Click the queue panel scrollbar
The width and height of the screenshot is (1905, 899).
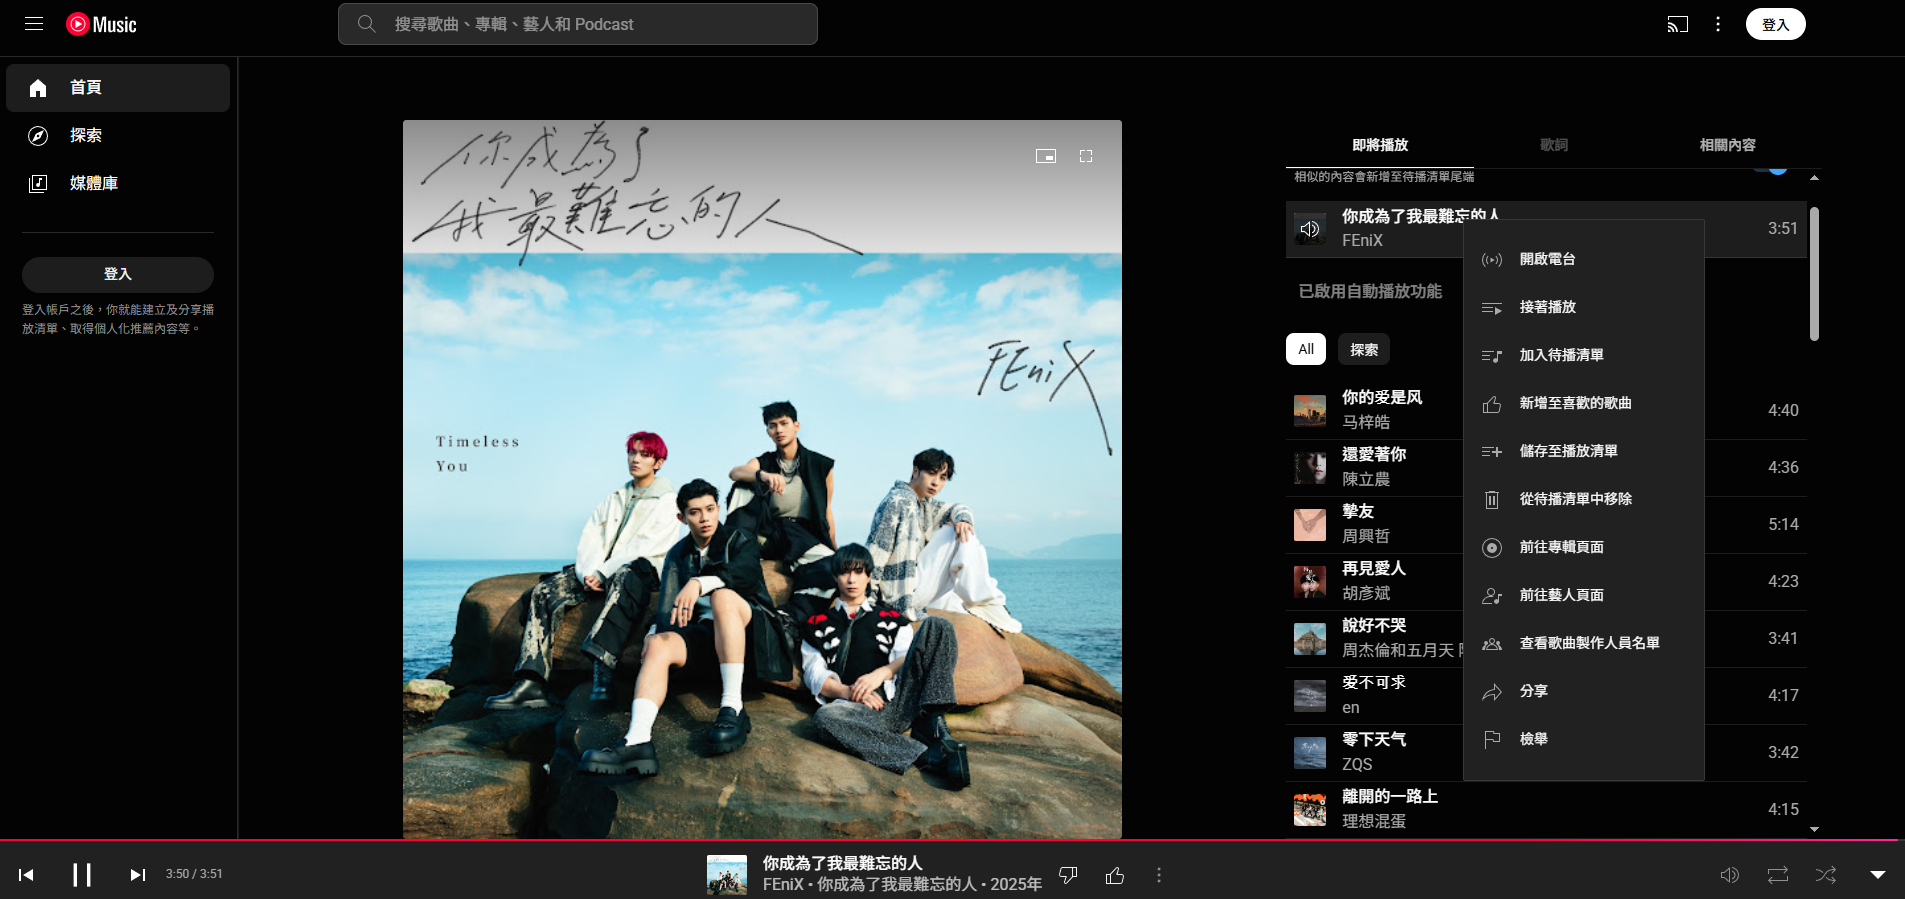pyautogui.click(x=1814, y=274)
